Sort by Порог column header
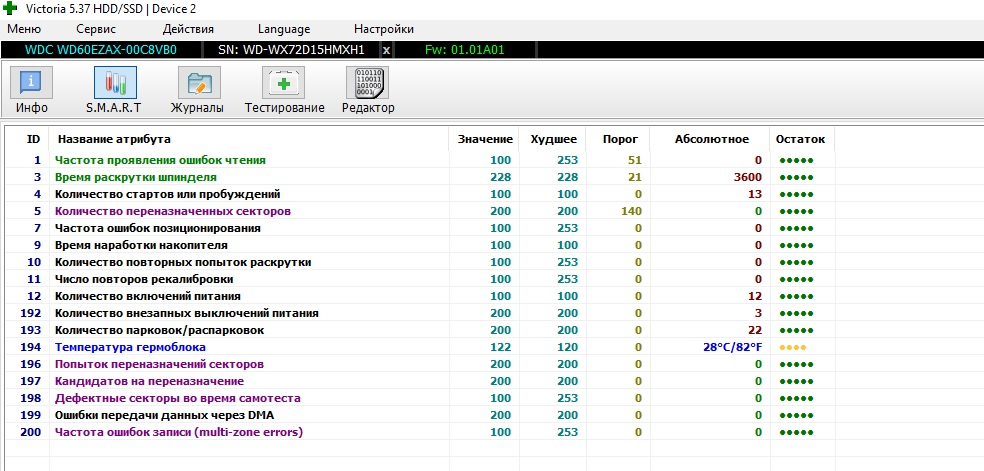Screen dimensions: 984x471 pos(620,139)
